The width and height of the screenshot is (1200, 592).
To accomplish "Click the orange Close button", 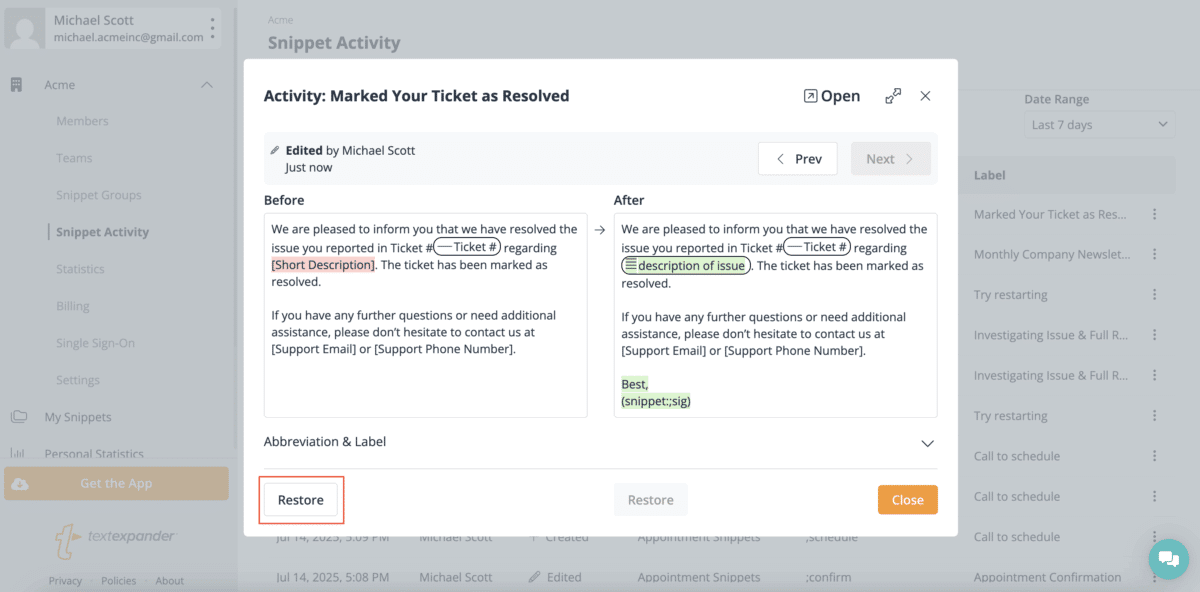I will point(908,500).
